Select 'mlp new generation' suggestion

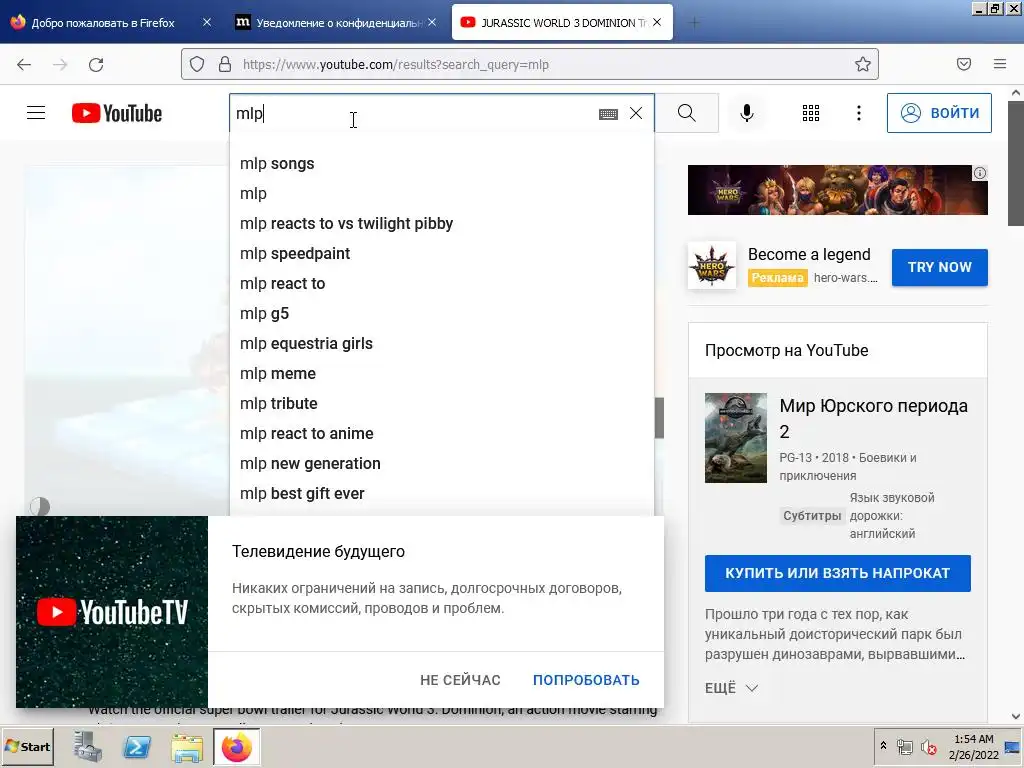click(441, 464)
